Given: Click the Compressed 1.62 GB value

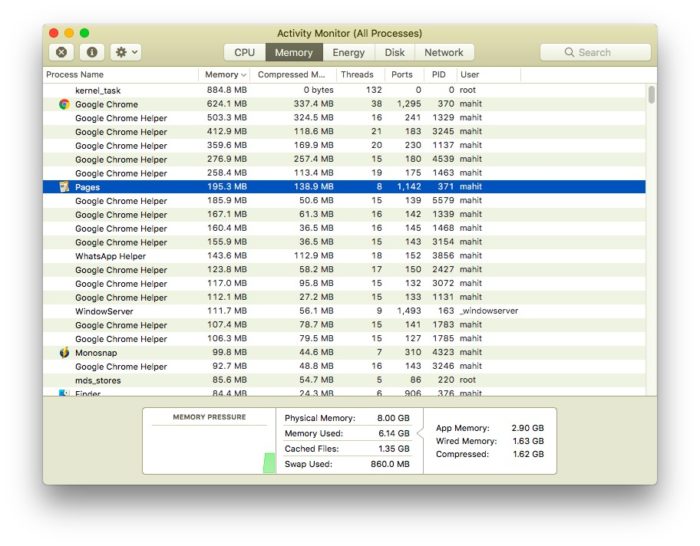Looking at the screenshot, I should 528,454.
